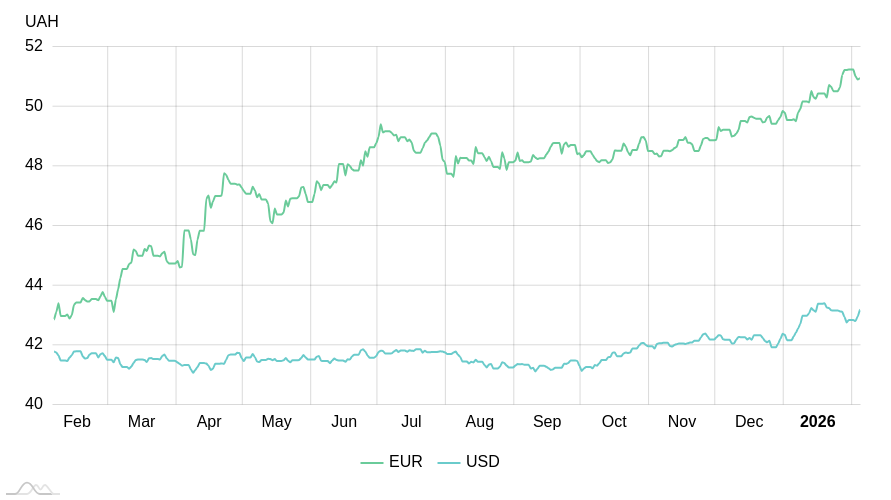Select the Feb label on the date axis
Viewport: 891px width, 500px height.
[x=77, y=422]
